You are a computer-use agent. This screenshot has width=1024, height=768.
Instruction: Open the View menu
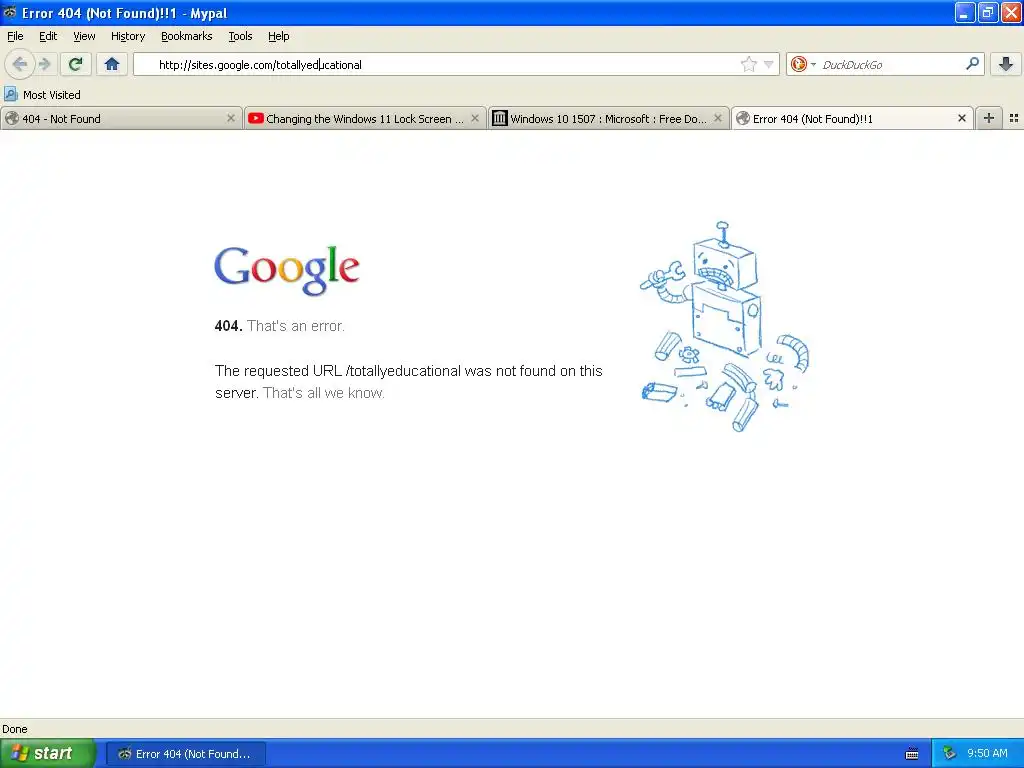[x=84, y=36]
